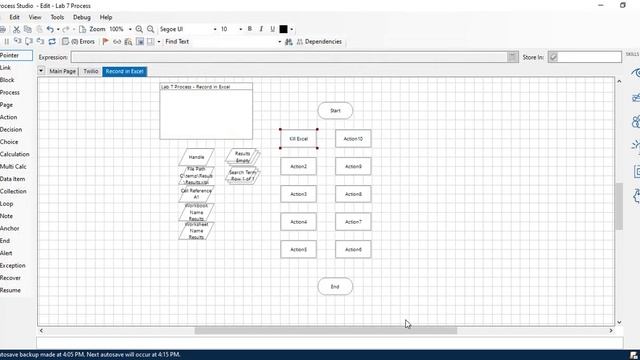The image size is (640, 360).
Task: Set a breakpoint with the red flag icon
Action: 106,42
